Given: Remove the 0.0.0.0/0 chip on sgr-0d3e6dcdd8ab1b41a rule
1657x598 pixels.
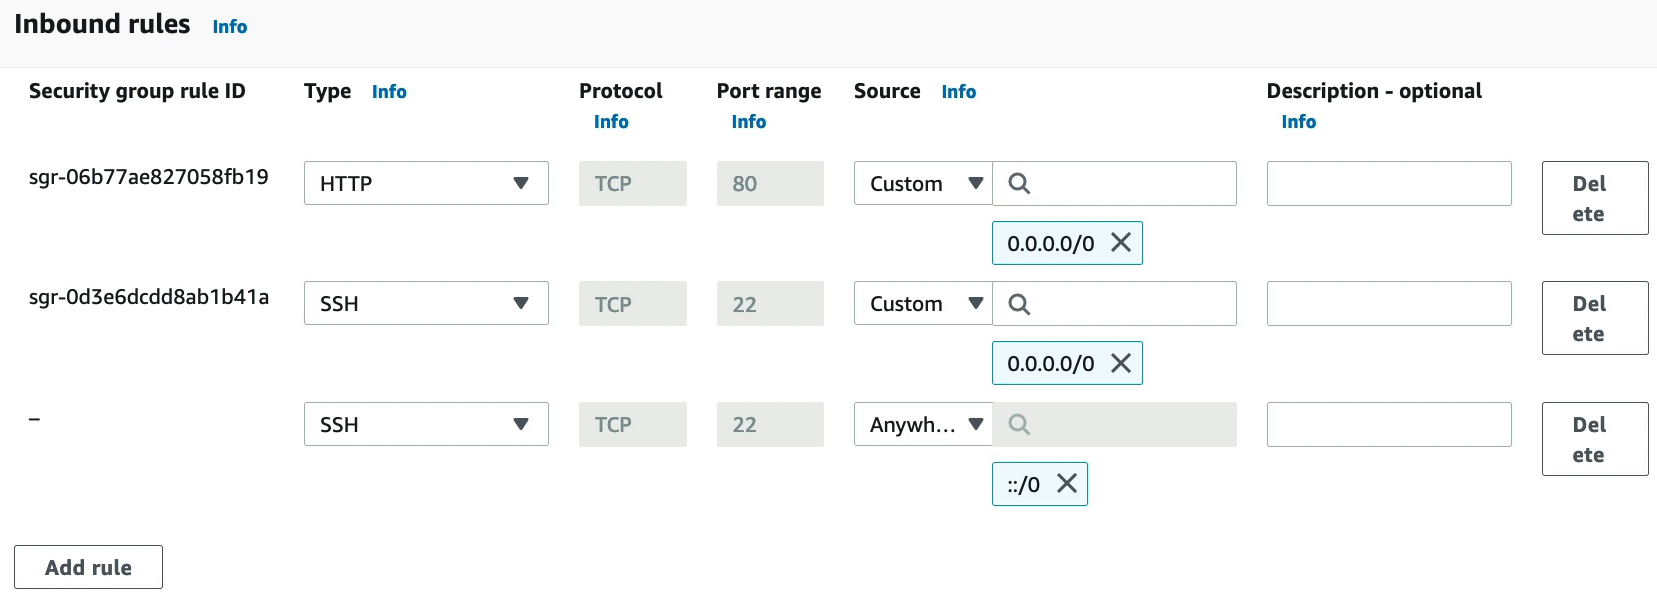Looking at the screenshot, I should point(1121,363).
